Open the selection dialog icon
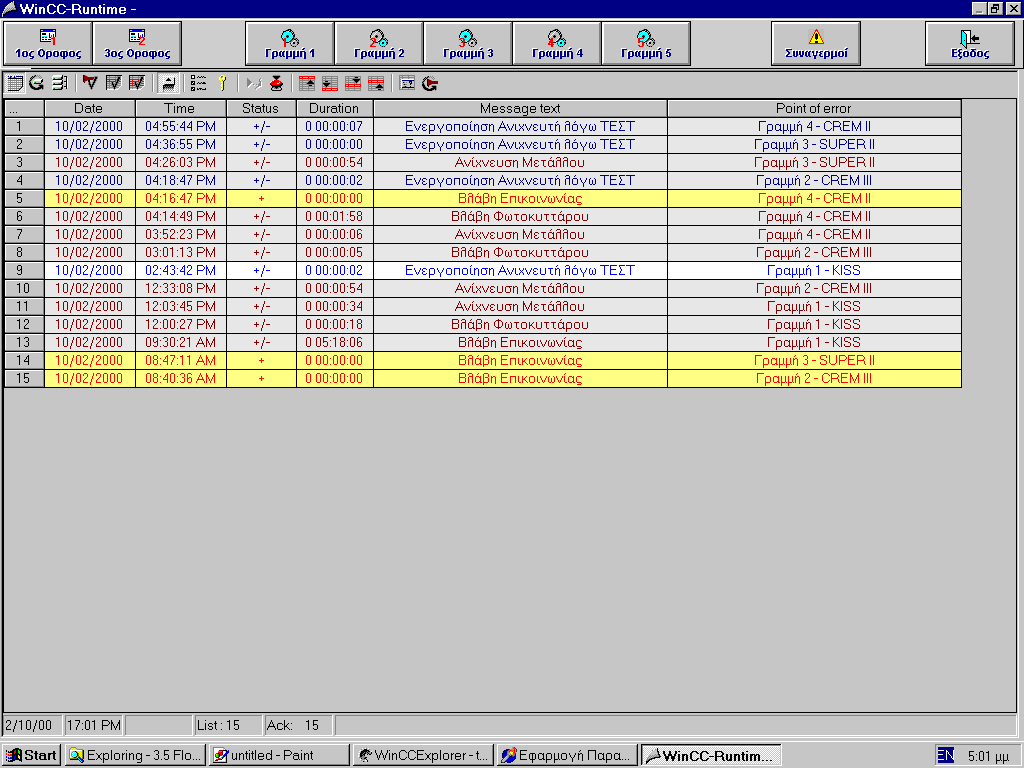Screen dimensions: 1024x768 tap(199, 83)
